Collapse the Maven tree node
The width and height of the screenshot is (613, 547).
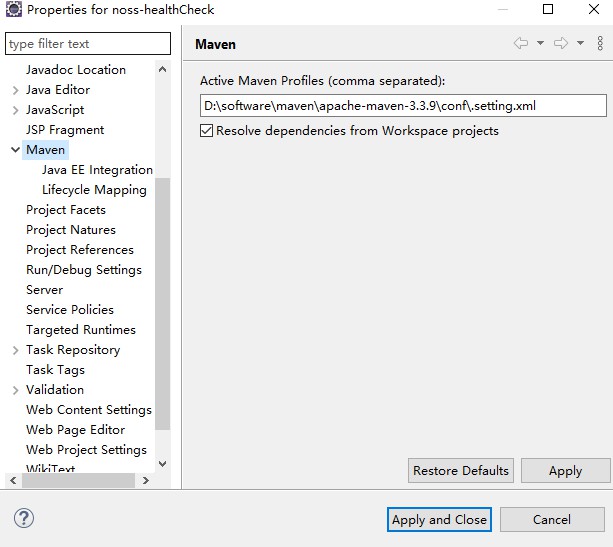tap(15, 150)
